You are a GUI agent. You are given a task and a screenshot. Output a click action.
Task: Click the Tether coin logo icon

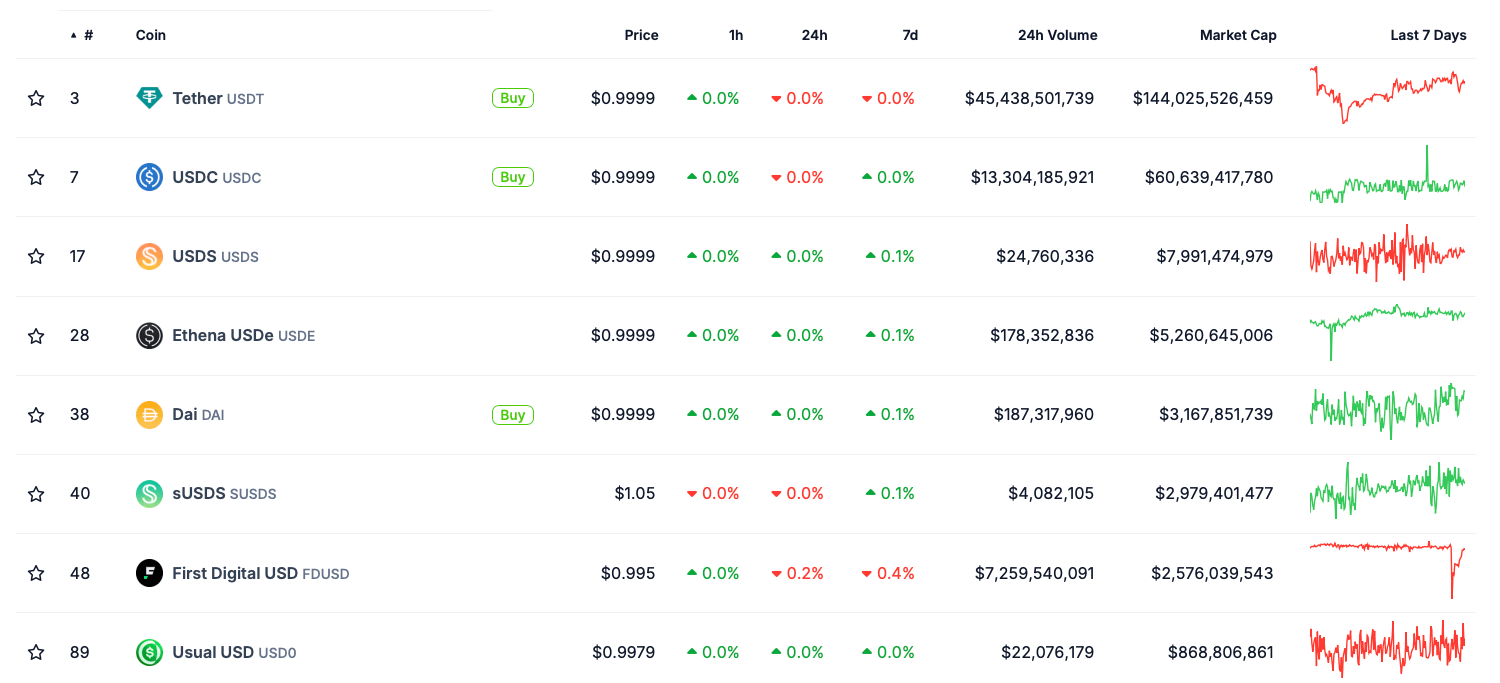149,98
